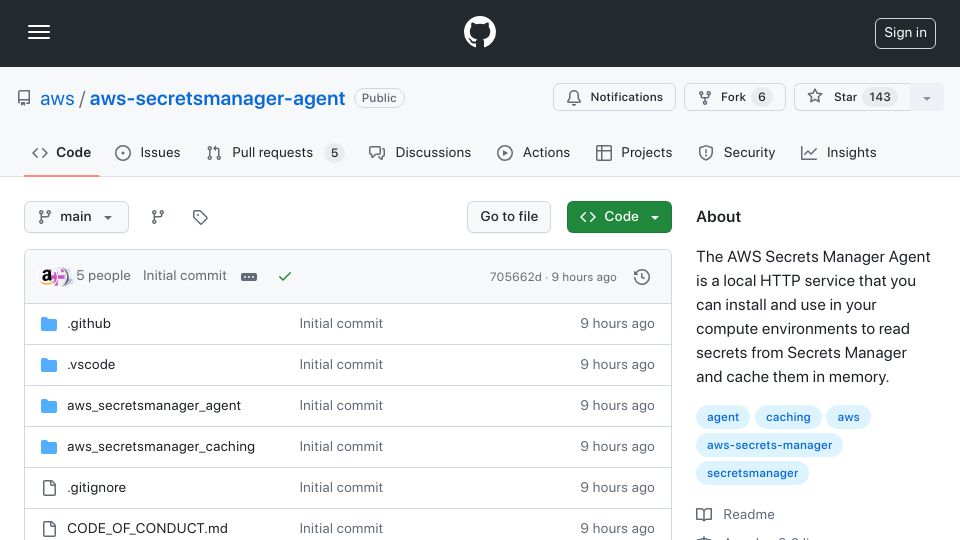
Task: Open the Readme link in About
Action: [748, 514]
